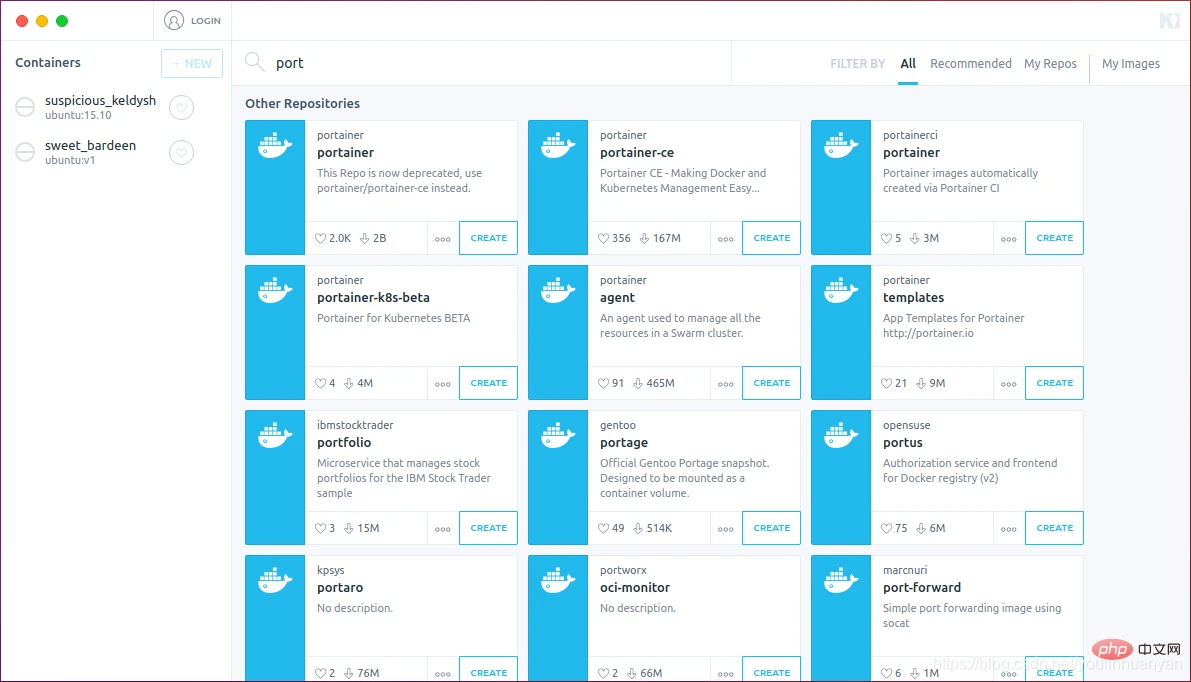1191x682 pixels.
Task: Click the port-forward repository title
Action: pos(921,588)
